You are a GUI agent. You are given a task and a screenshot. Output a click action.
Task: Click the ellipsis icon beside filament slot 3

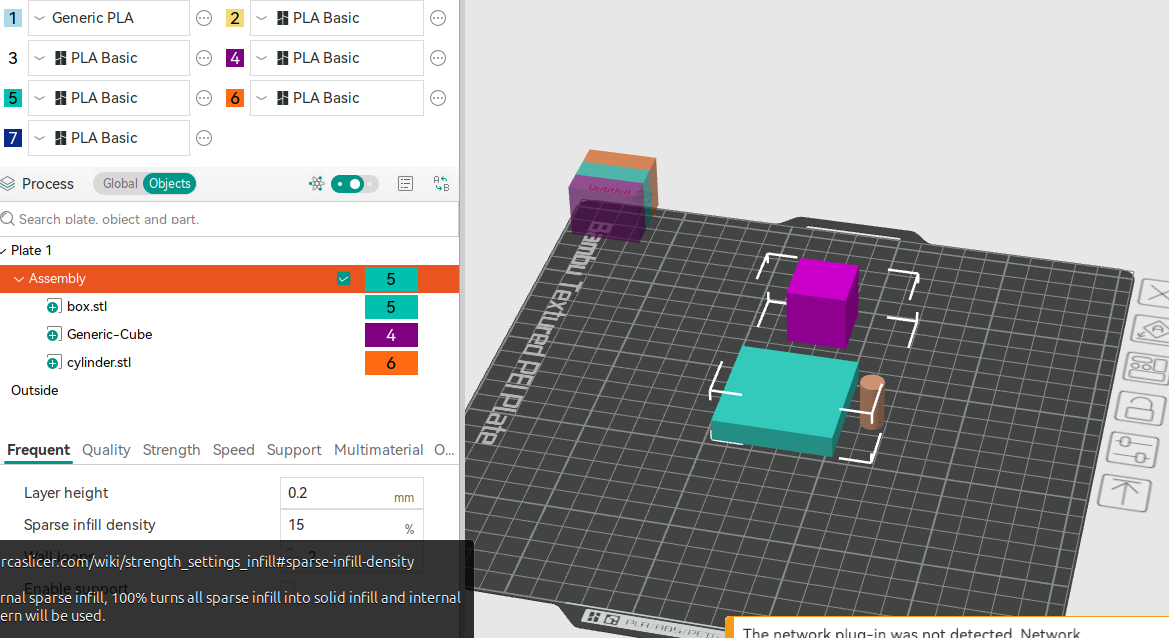point(204,58)
